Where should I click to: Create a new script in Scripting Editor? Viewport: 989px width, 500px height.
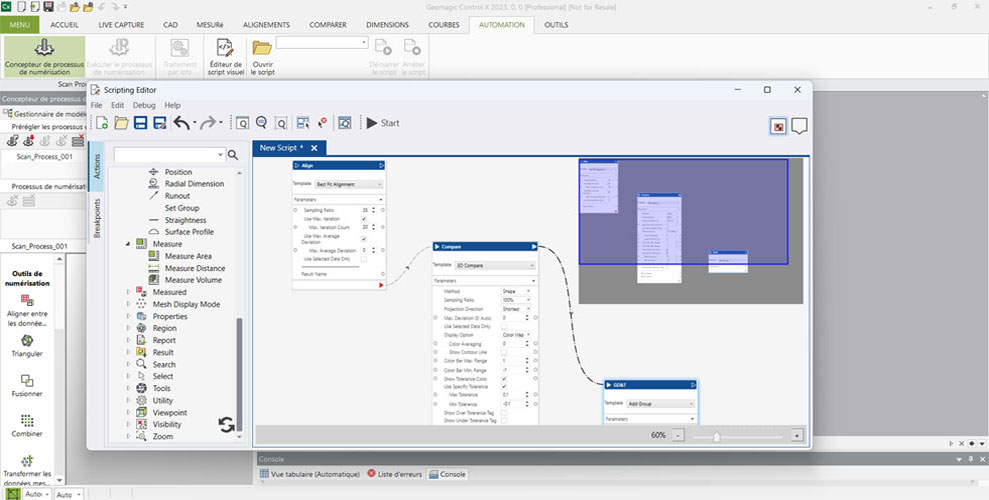tap(102, 123)
